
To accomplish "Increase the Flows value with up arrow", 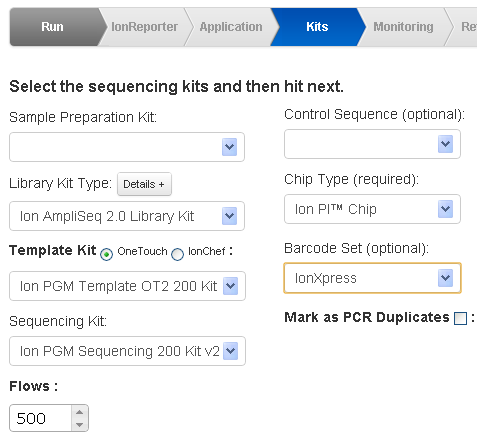I will 79,412.
